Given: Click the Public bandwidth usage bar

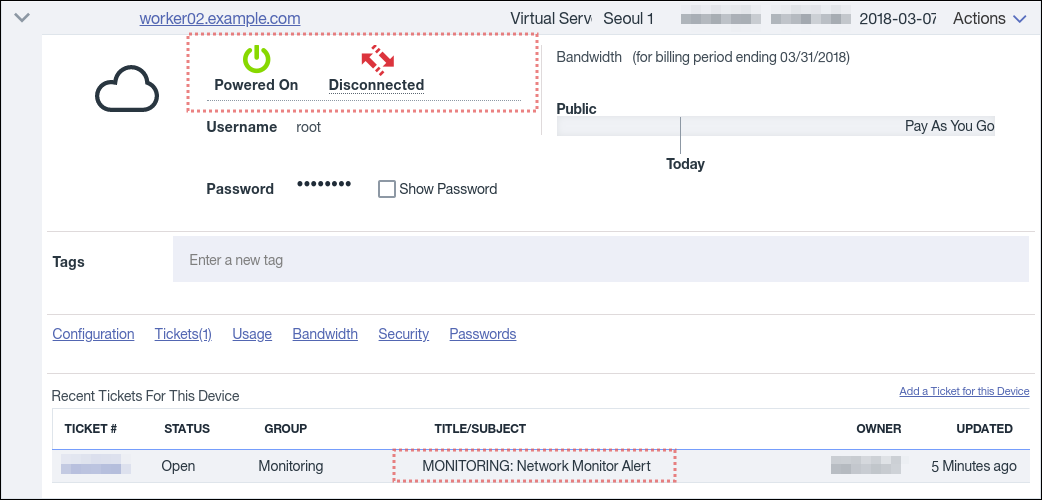Looking at the screenshot, I should click(775, 127).
